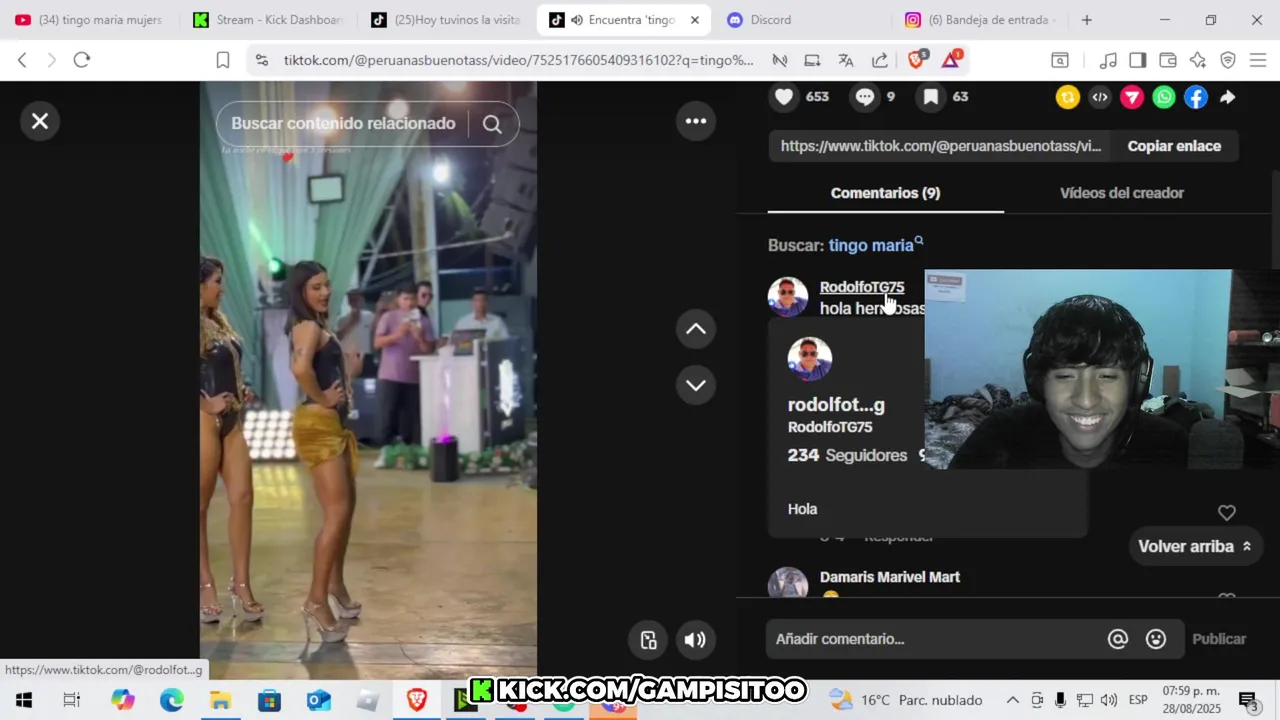This screenshot has height=720, width=1280.
Task: Open the RodolfoTG75 comment avatar
Action: 788,297
